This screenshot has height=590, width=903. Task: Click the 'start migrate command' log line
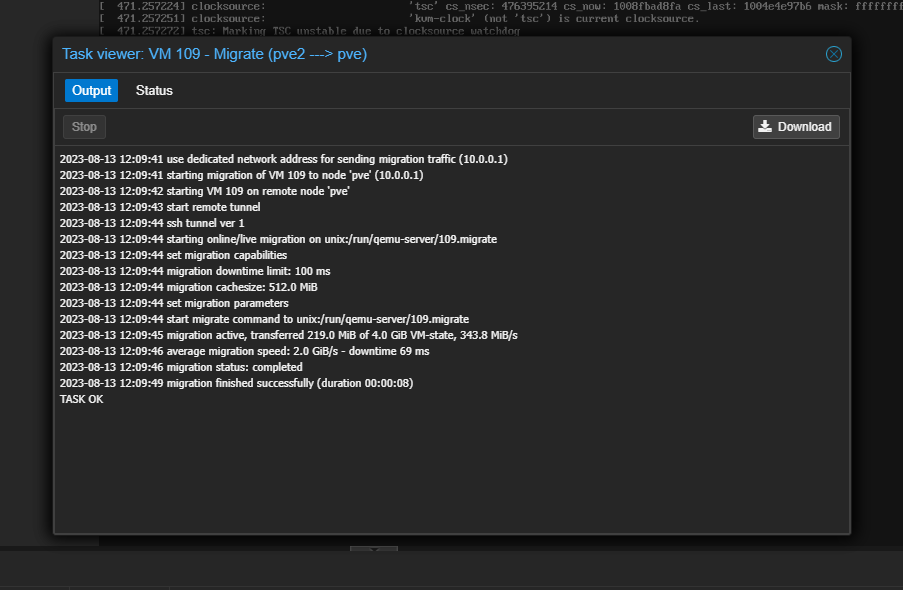pos(264,319)
